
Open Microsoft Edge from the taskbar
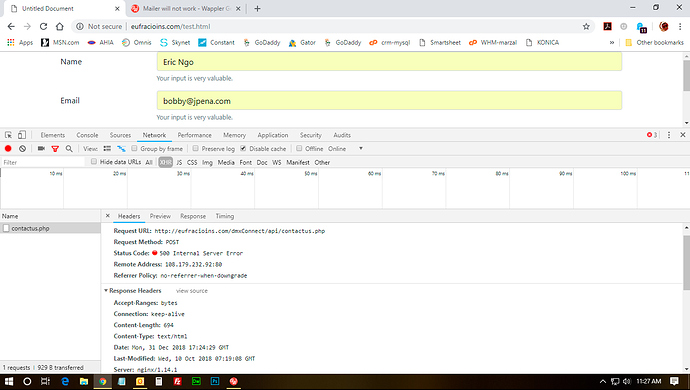click(65, 381)
